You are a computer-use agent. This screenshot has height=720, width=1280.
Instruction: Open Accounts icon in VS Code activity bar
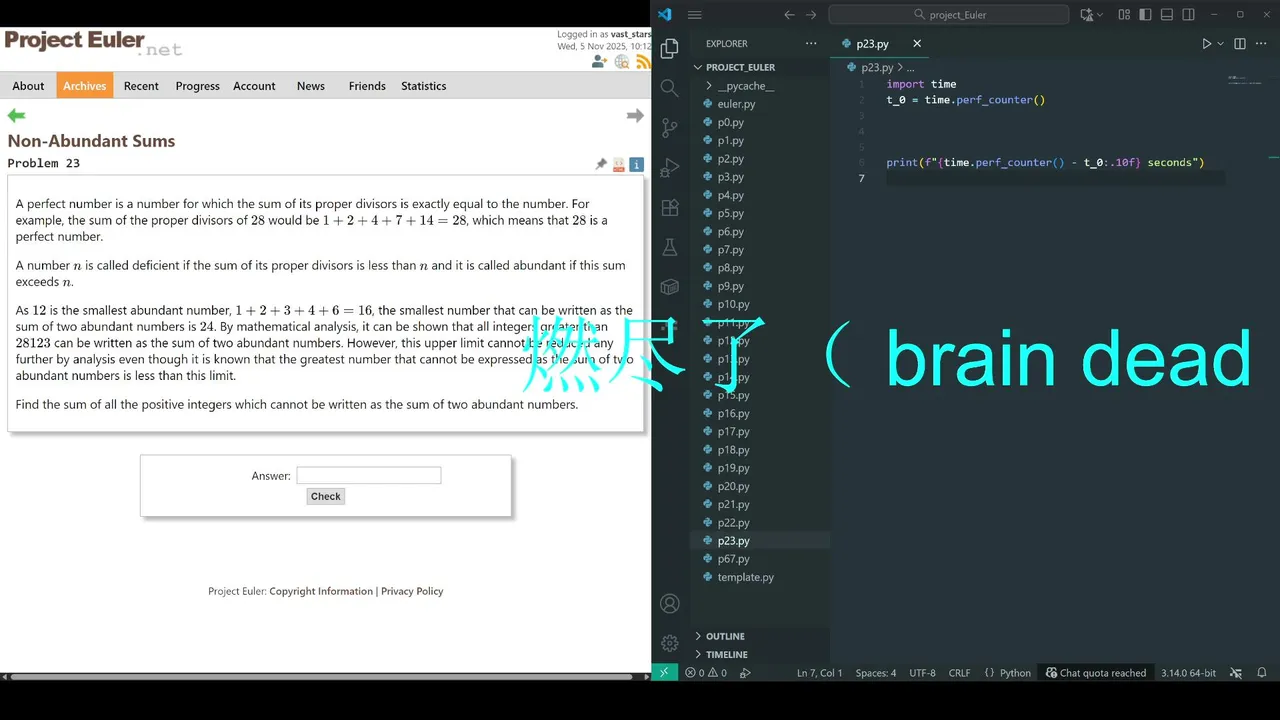tap(670, 604)
